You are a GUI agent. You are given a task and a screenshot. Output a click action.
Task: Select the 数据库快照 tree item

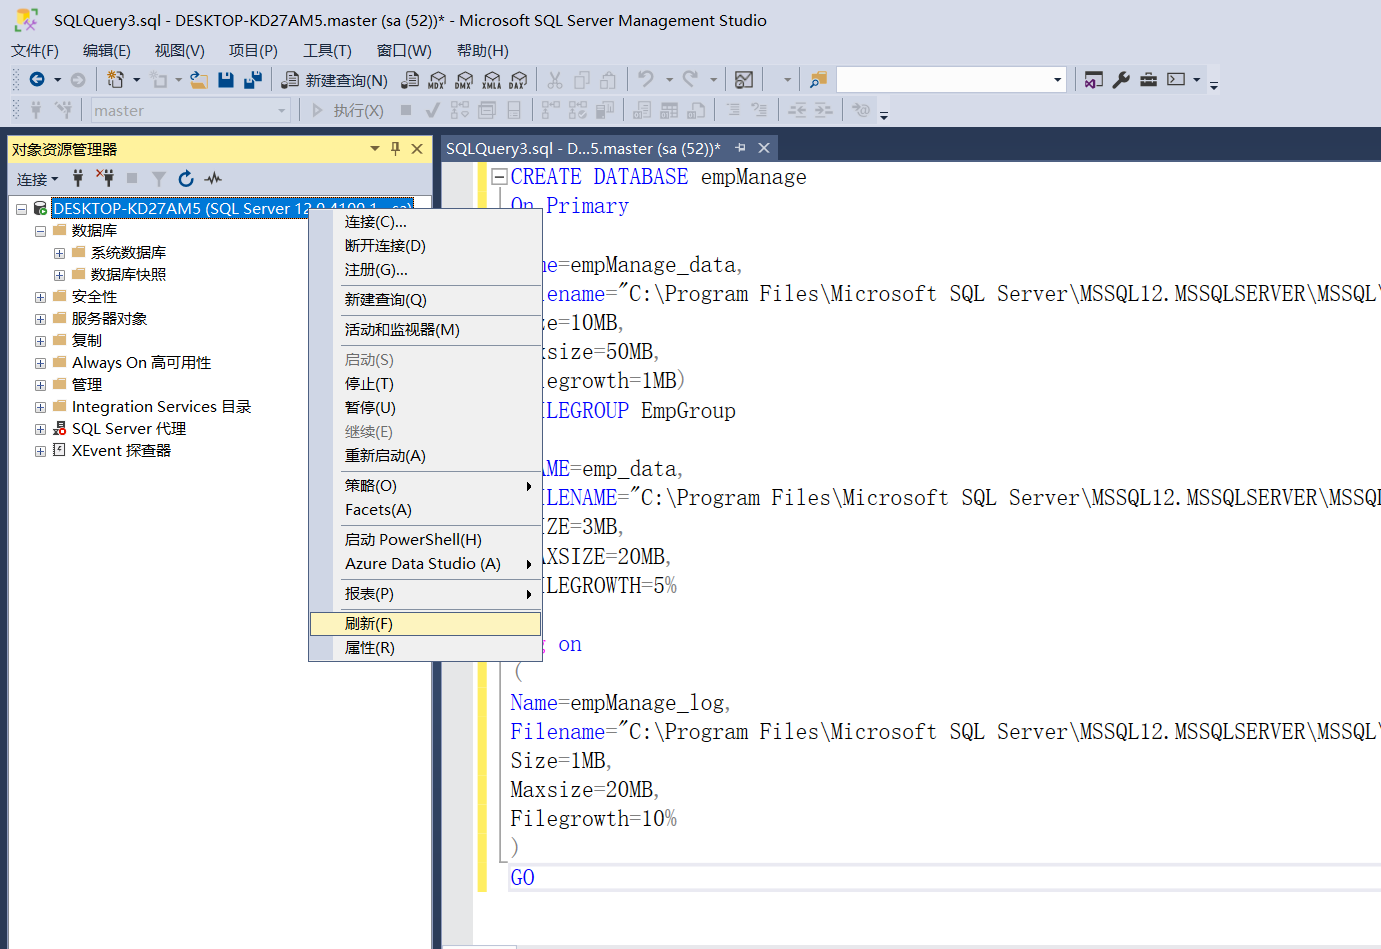pos(128,275)
